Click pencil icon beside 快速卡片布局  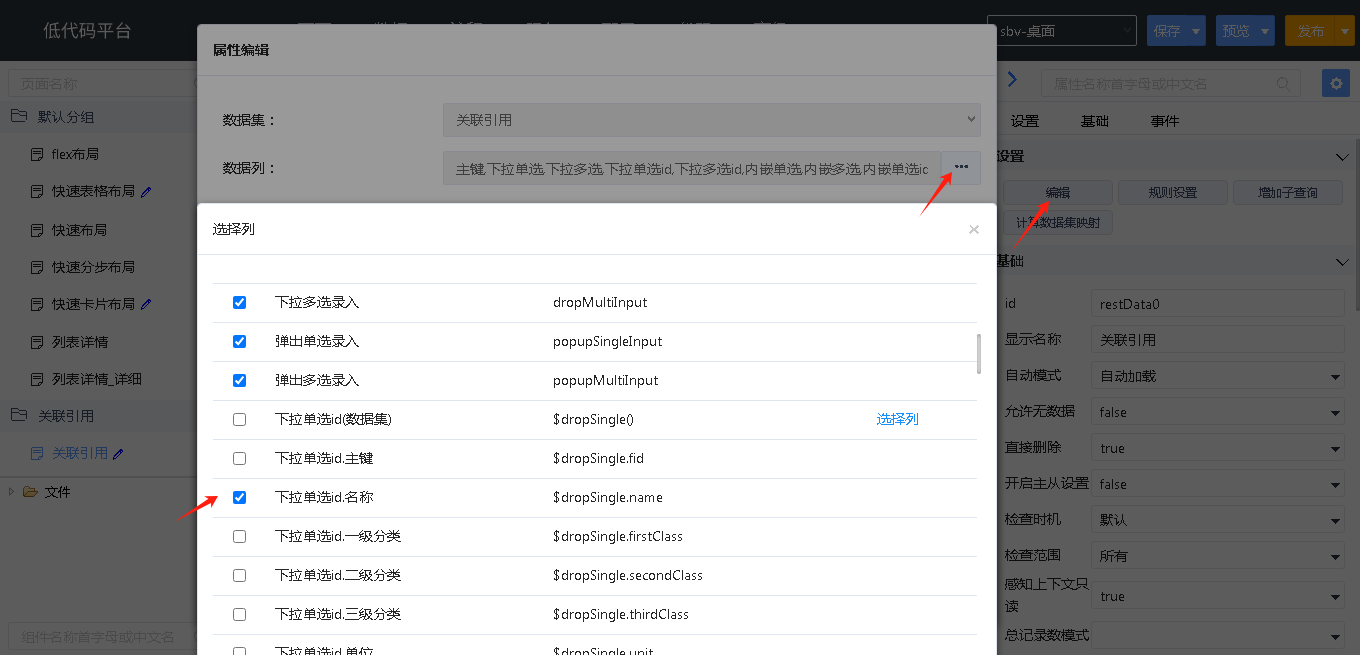[146, 305]
